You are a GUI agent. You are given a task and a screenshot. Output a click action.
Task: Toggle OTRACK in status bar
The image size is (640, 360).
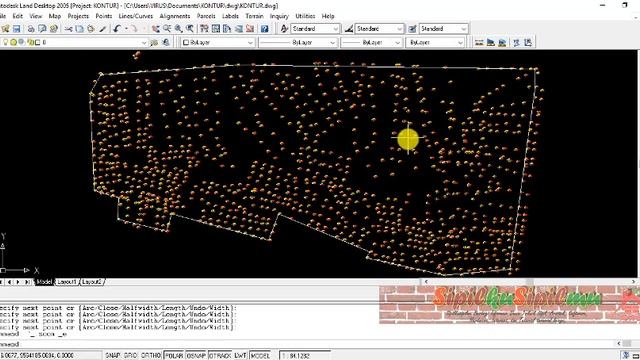click(220, 356)
